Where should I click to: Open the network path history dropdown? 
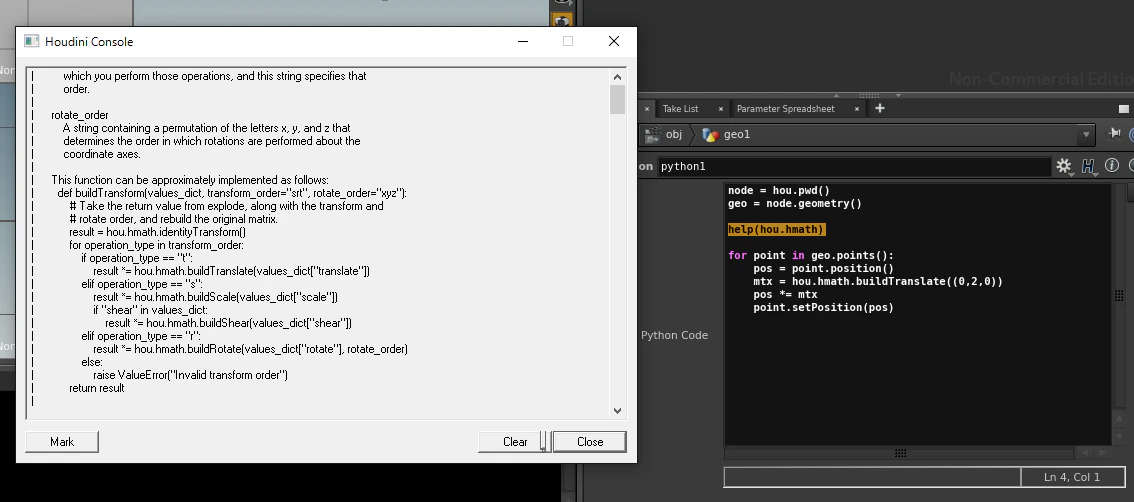(x=1085, y=135)
